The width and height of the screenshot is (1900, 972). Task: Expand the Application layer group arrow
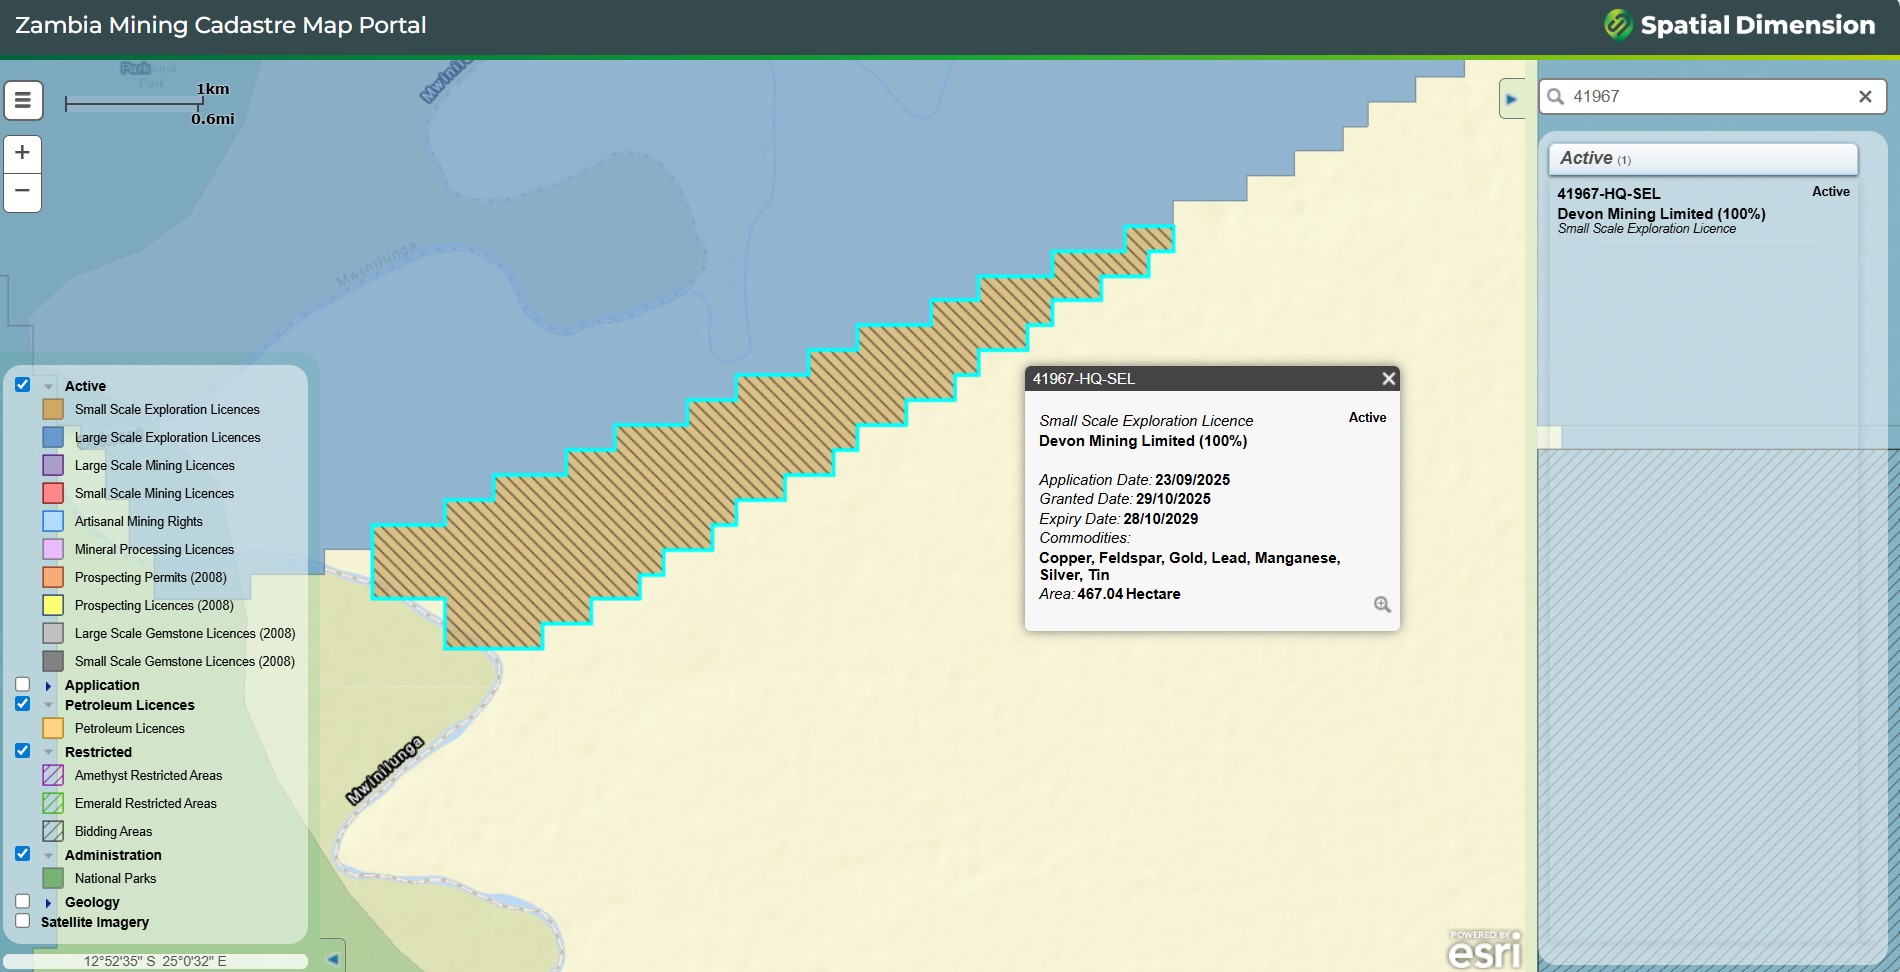[48, 685]
